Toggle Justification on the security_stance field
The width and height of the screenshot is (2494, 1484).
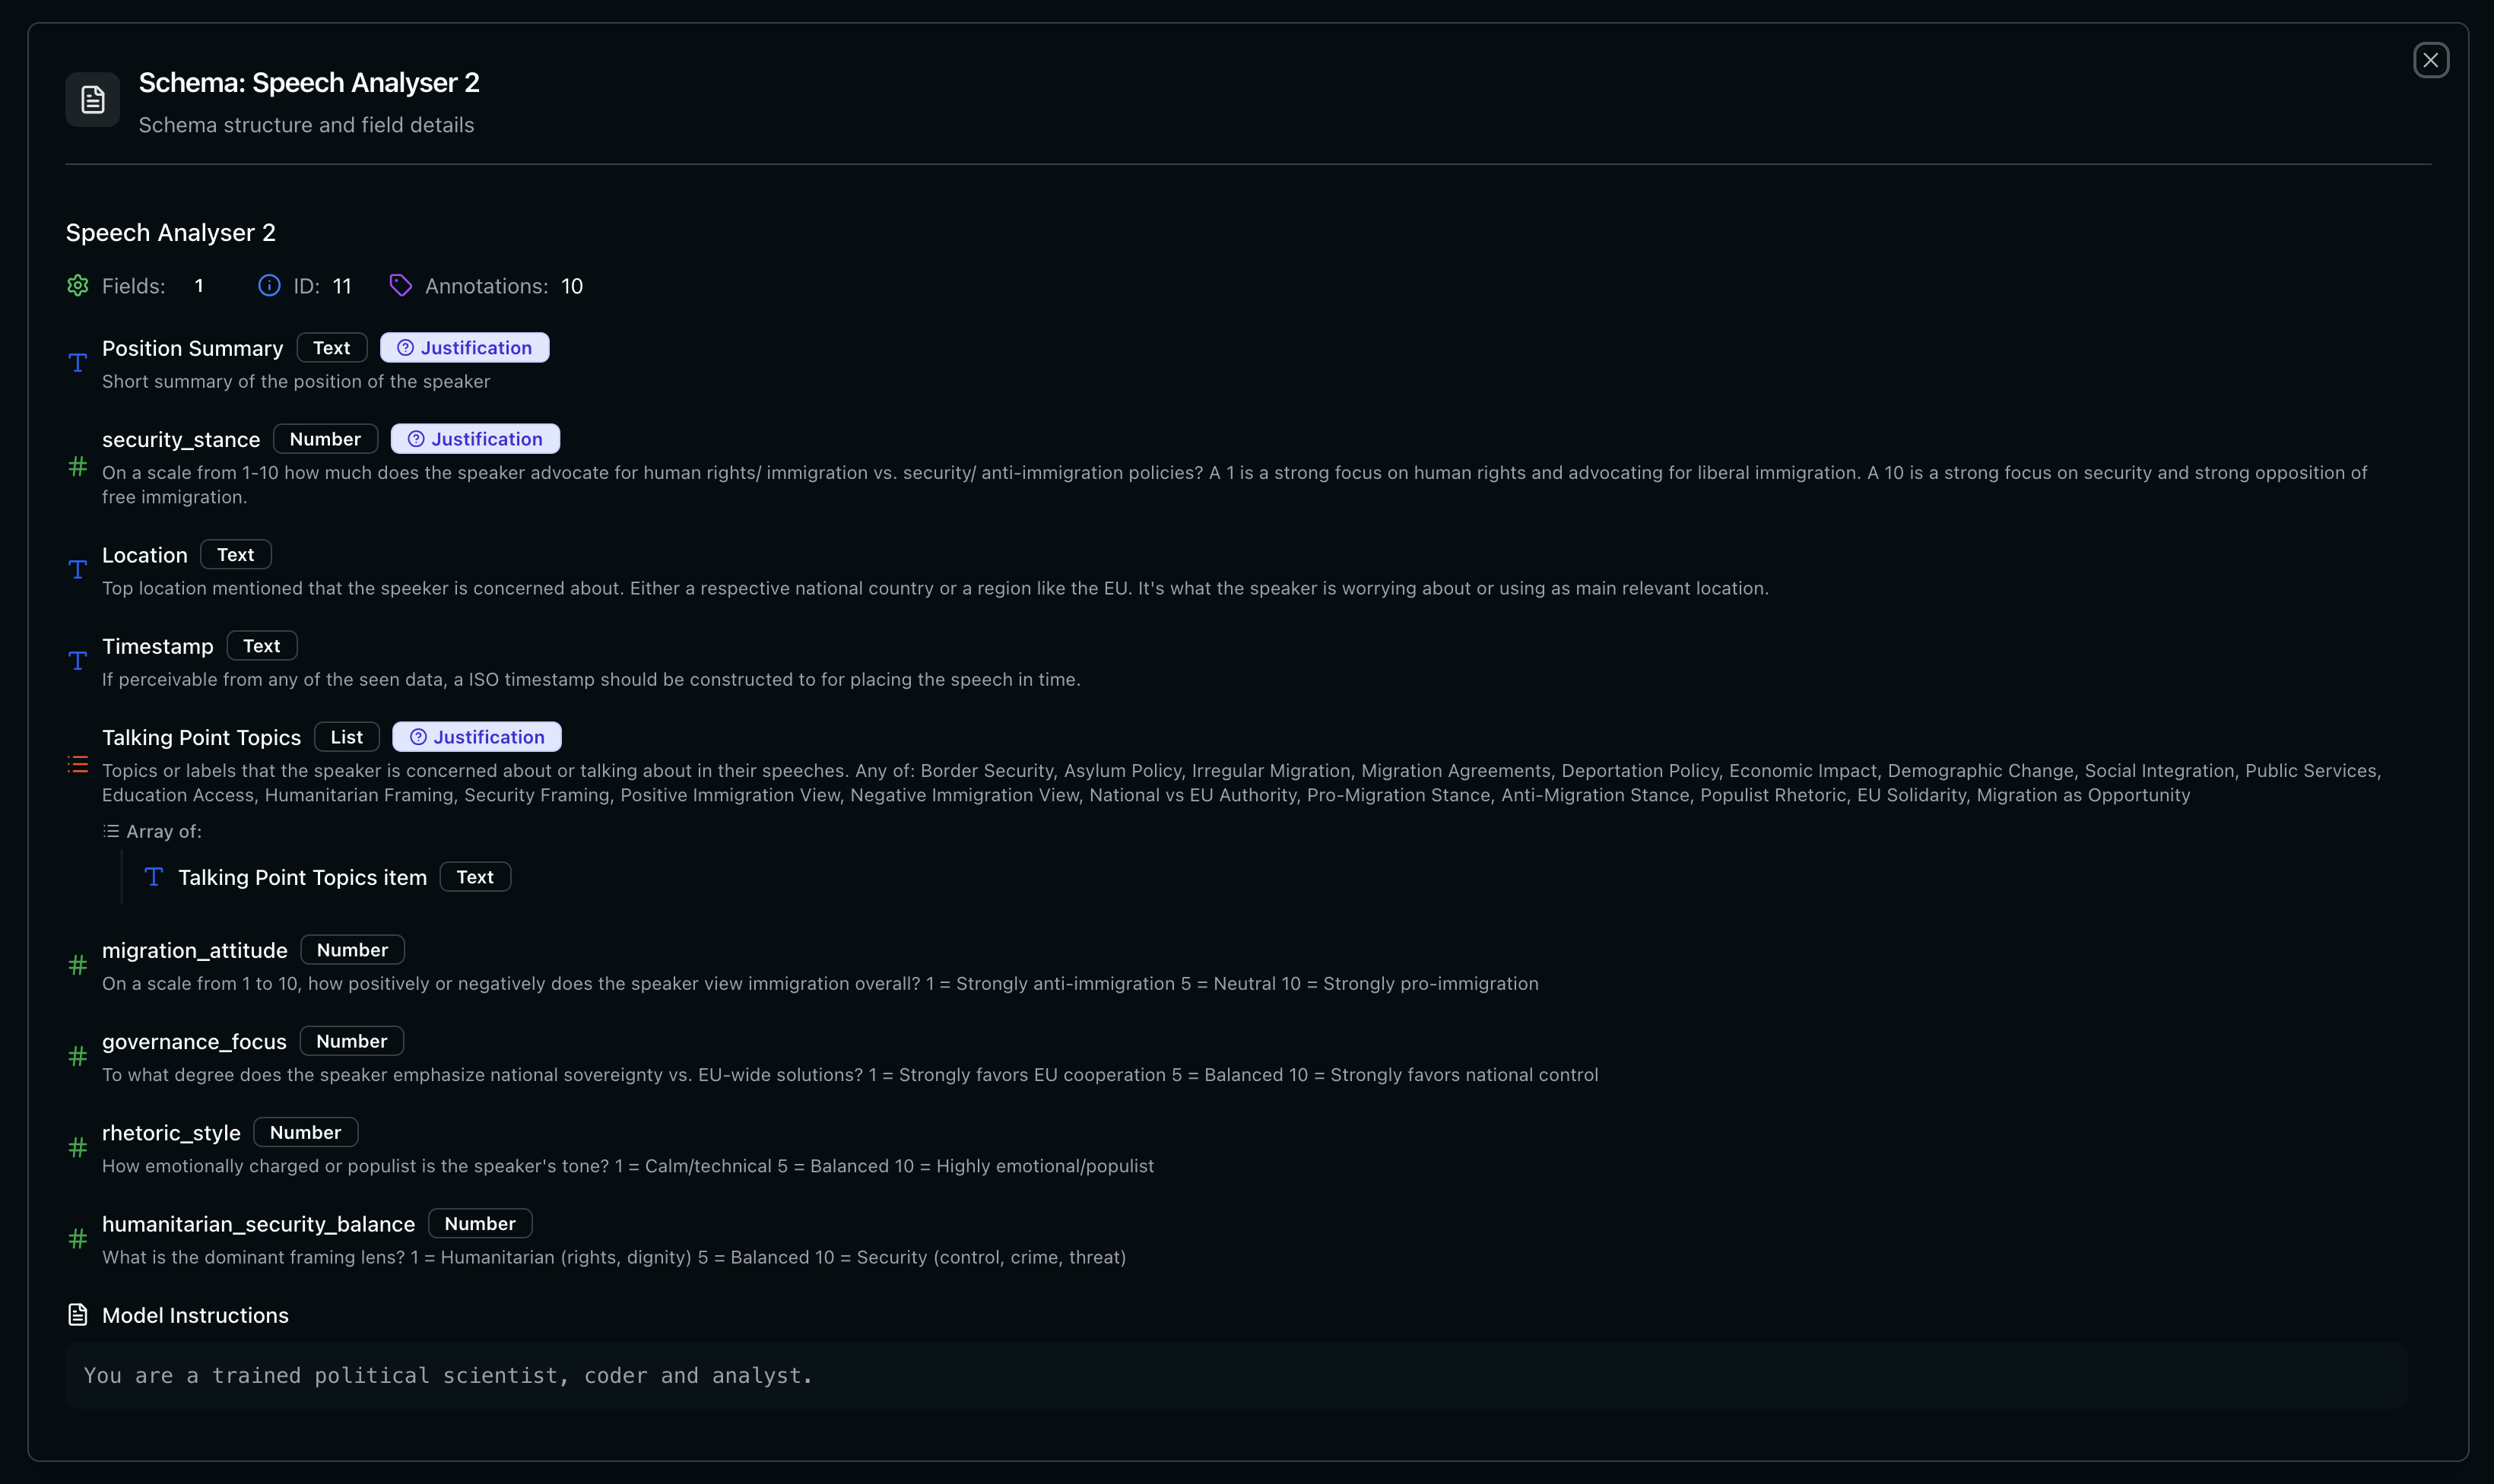(x=474, y=438)
